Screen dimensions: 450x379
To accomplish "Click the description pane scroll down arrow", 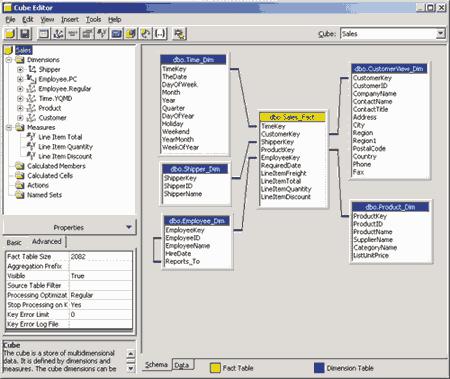I will 131,368.
